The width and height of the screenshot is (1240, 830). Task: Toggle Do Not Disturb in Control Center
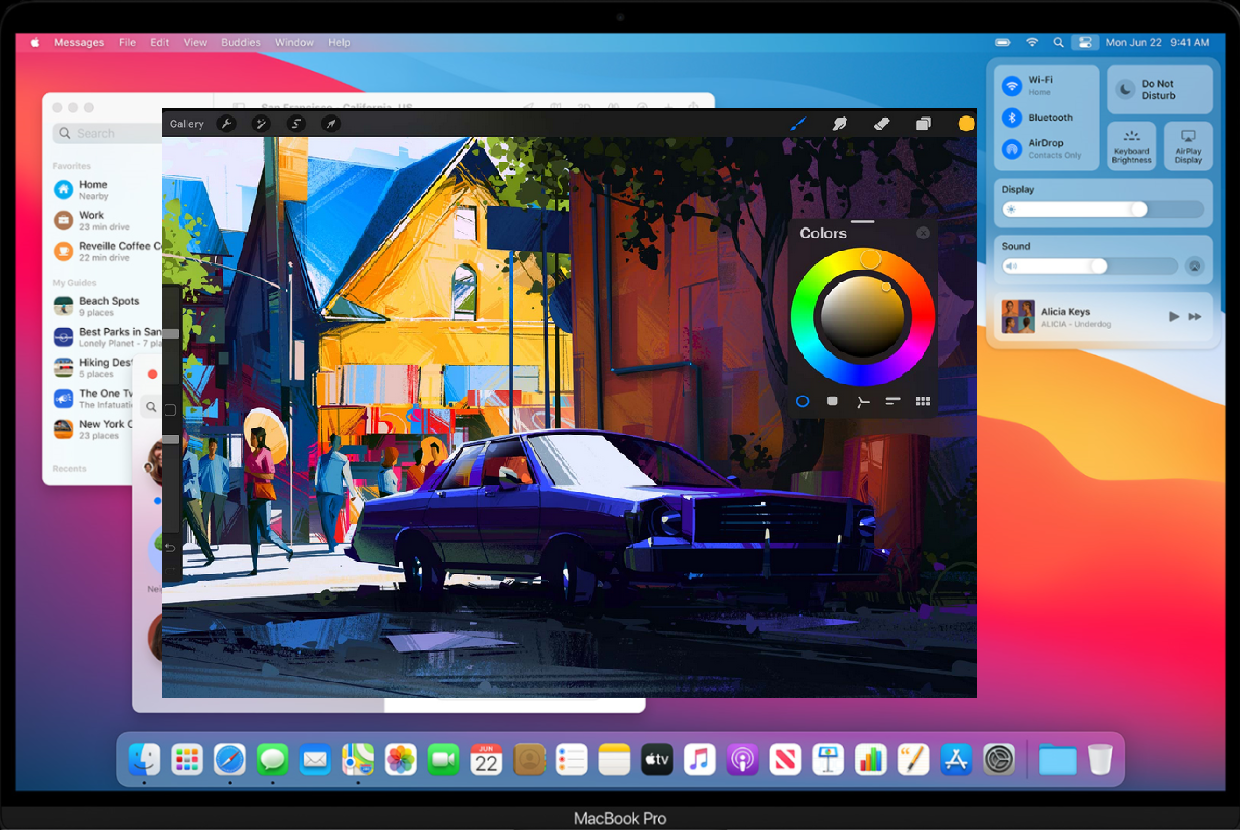[1159, 88]
